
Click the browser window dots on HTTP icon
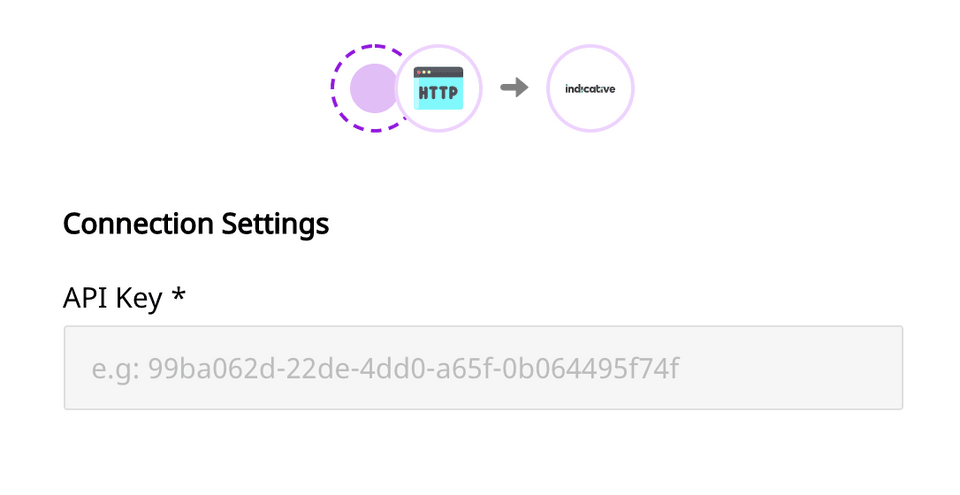tap(424, 72)
